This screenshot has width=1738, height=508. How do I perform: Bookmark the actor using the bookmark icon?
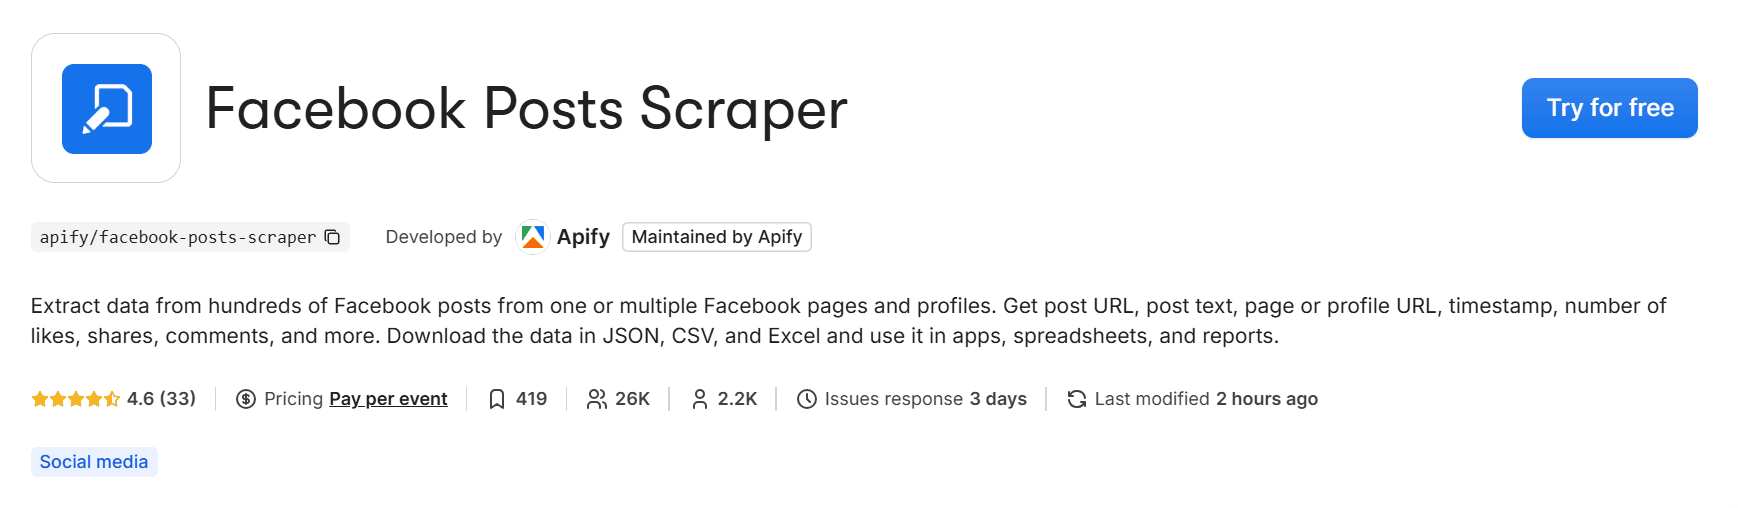click(497, 399)
